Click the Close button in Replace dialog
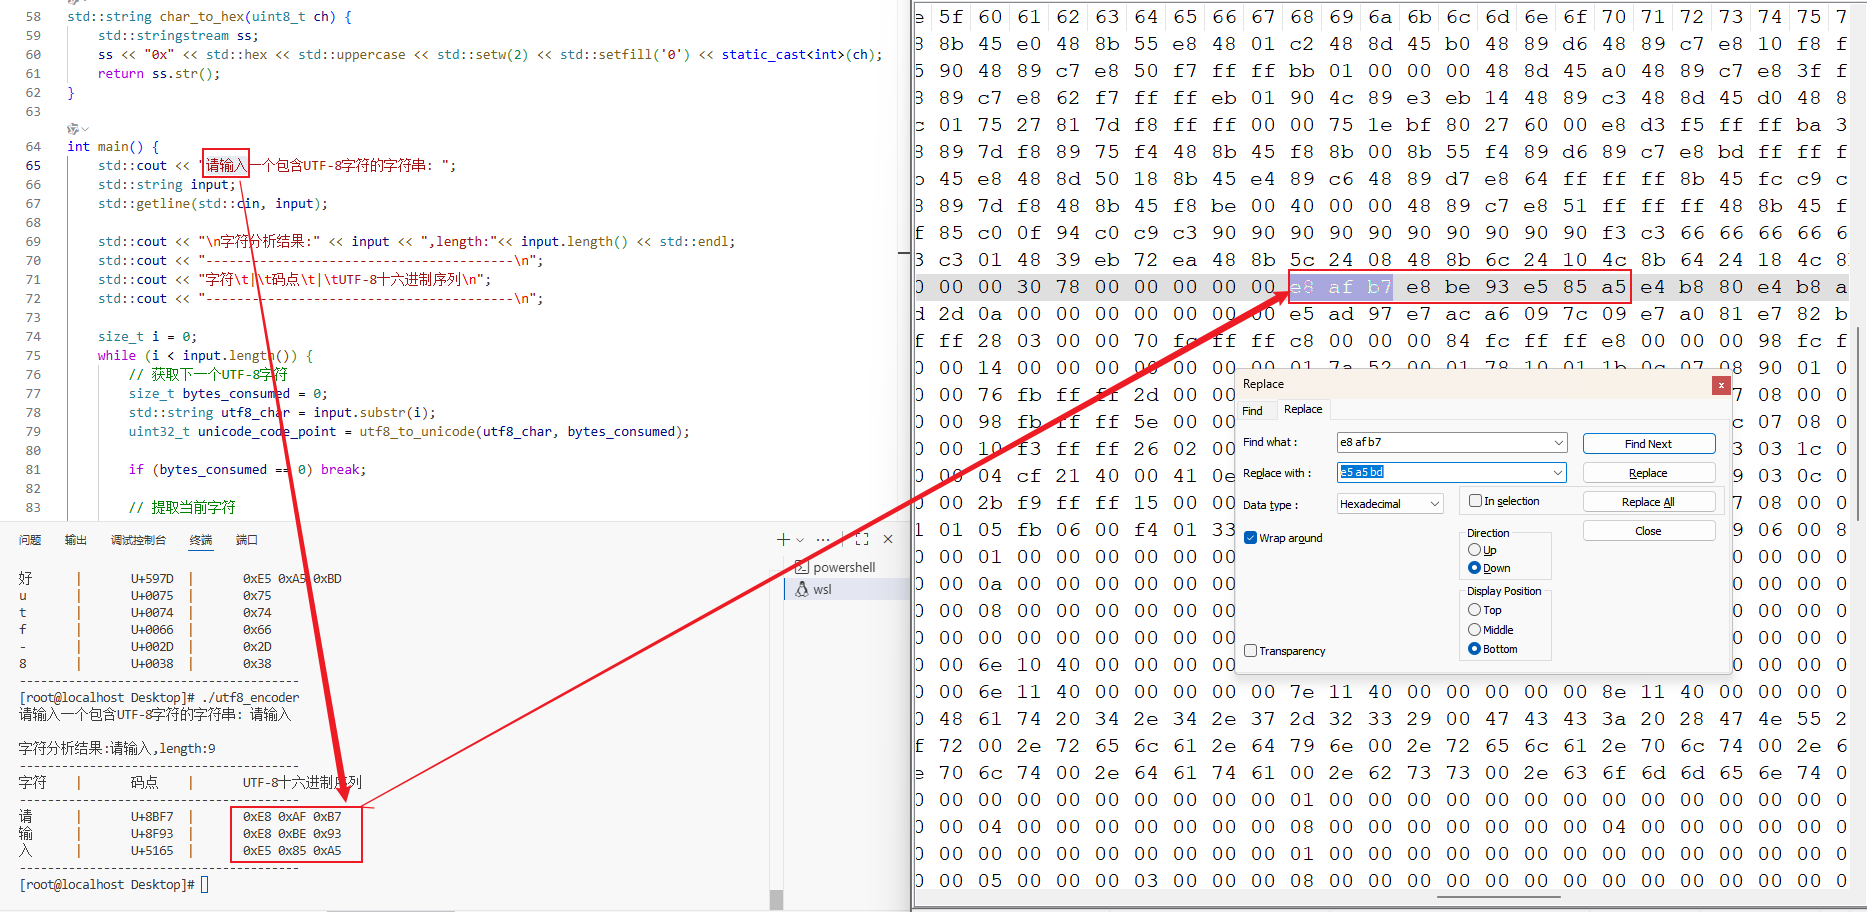 (x=1648, y=531)
